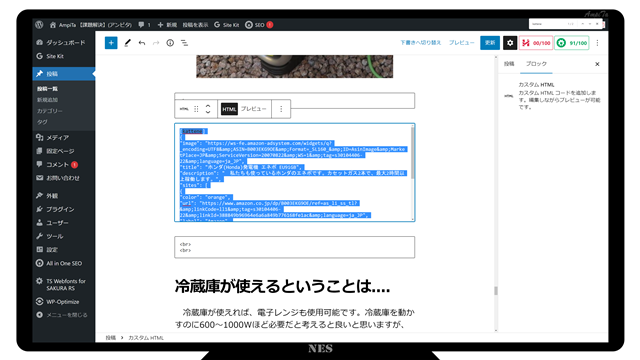Click the green 91/100 SEO score indicator
640x360 pixels.
[x=572, y=43]
